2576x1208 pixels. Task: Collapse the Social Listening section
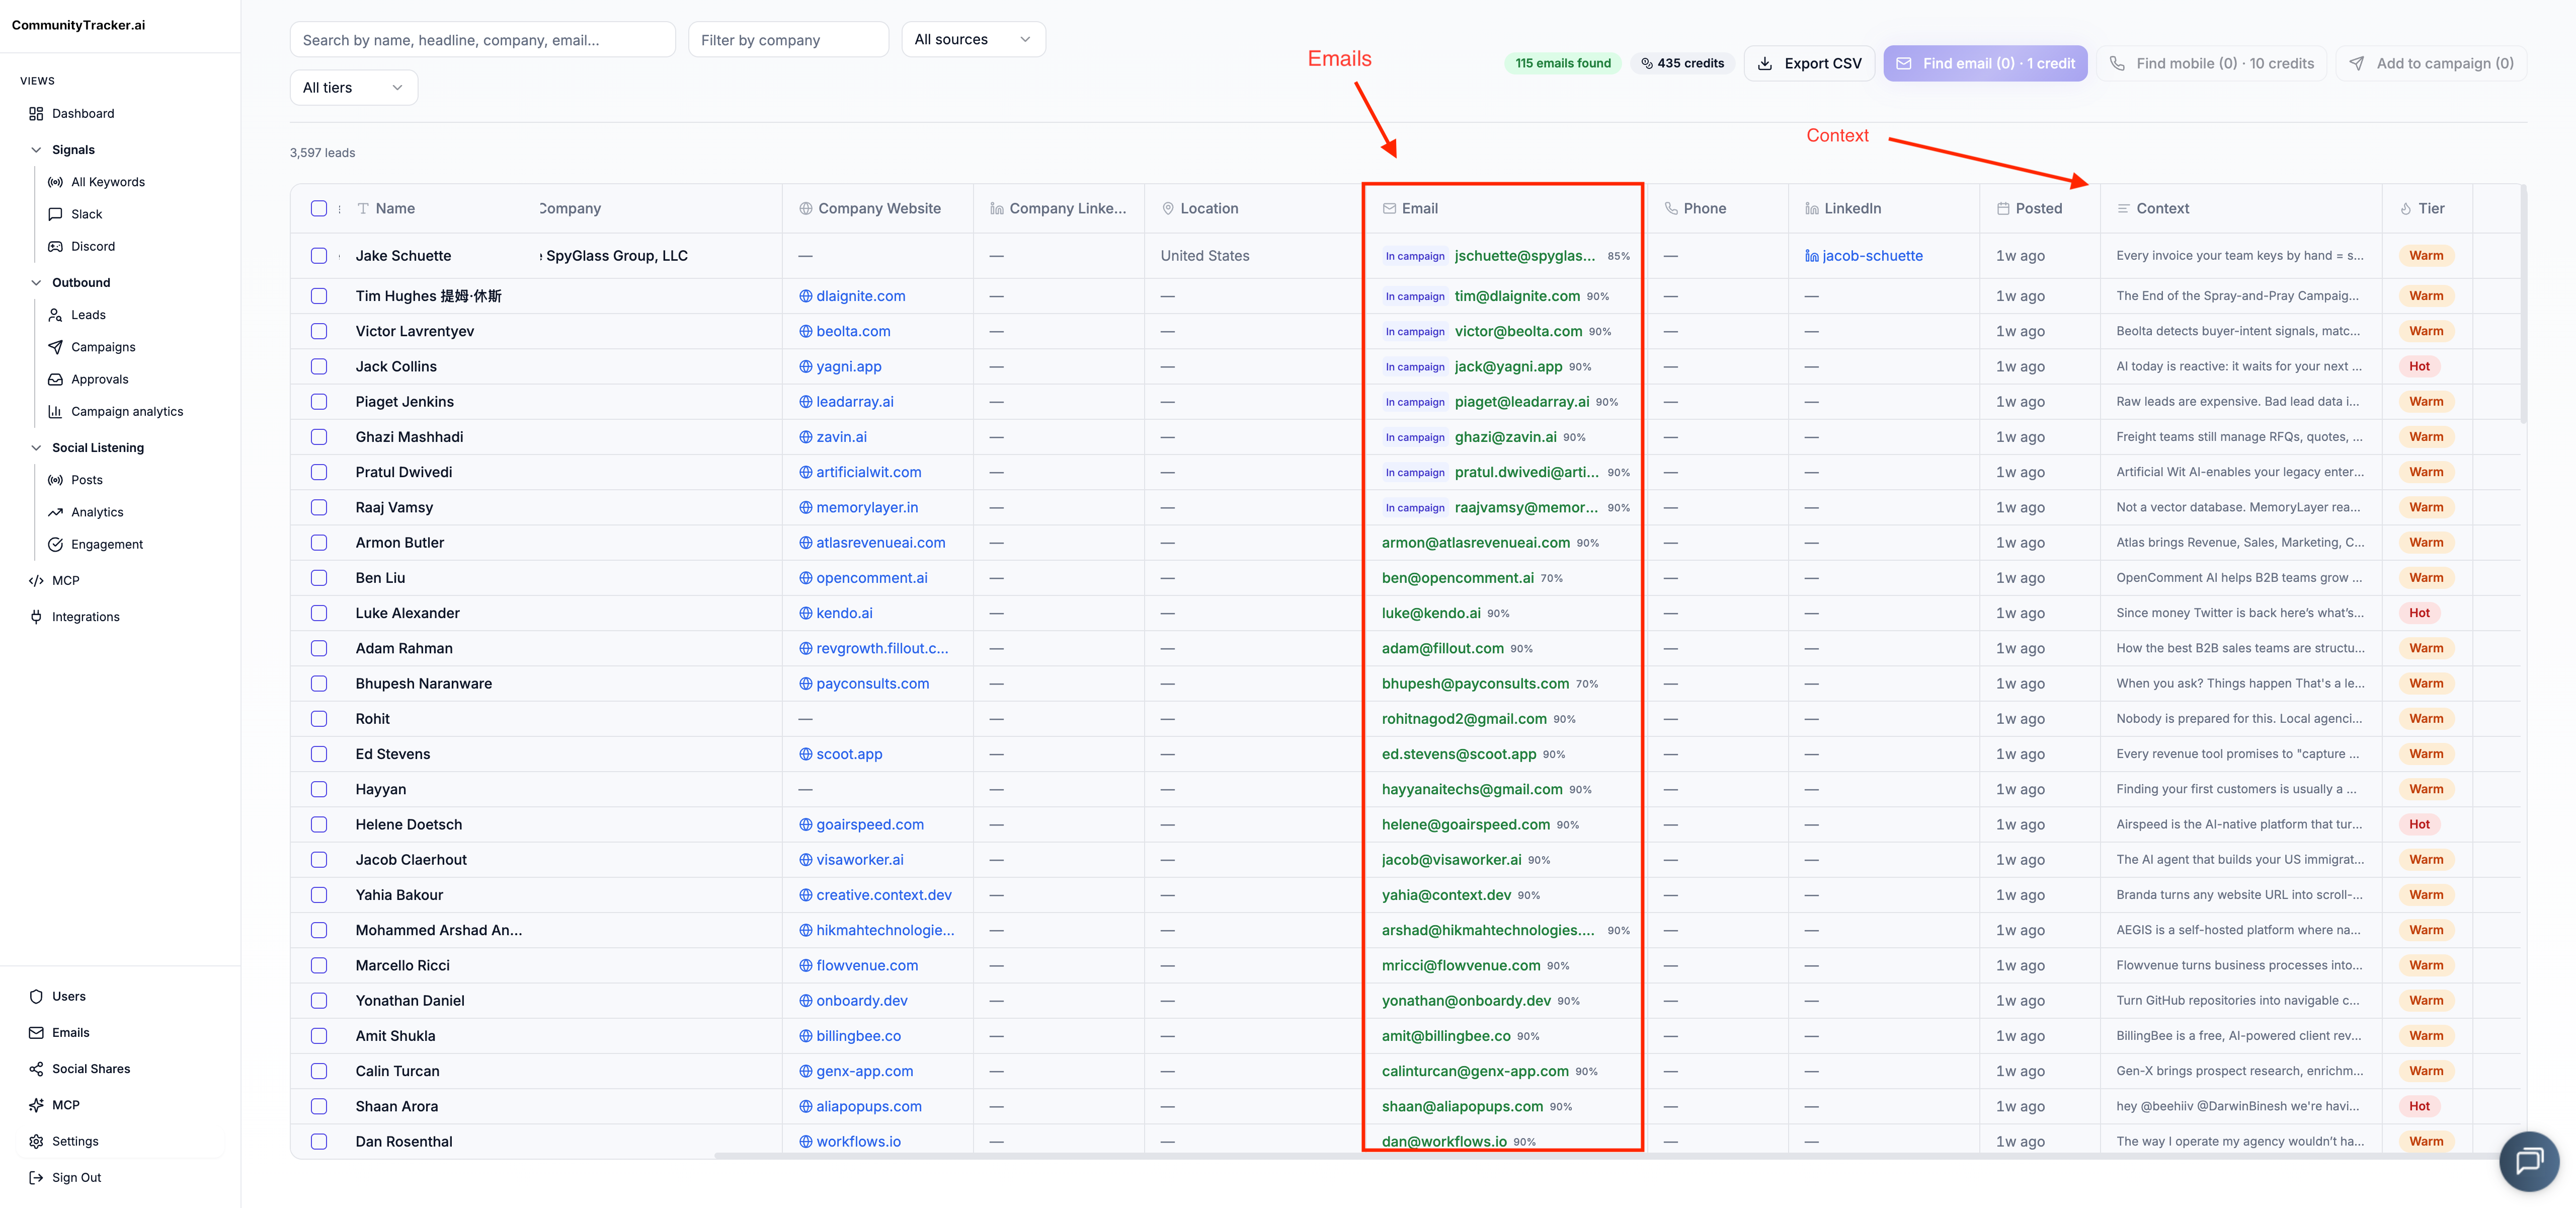(x=36, y=448)
